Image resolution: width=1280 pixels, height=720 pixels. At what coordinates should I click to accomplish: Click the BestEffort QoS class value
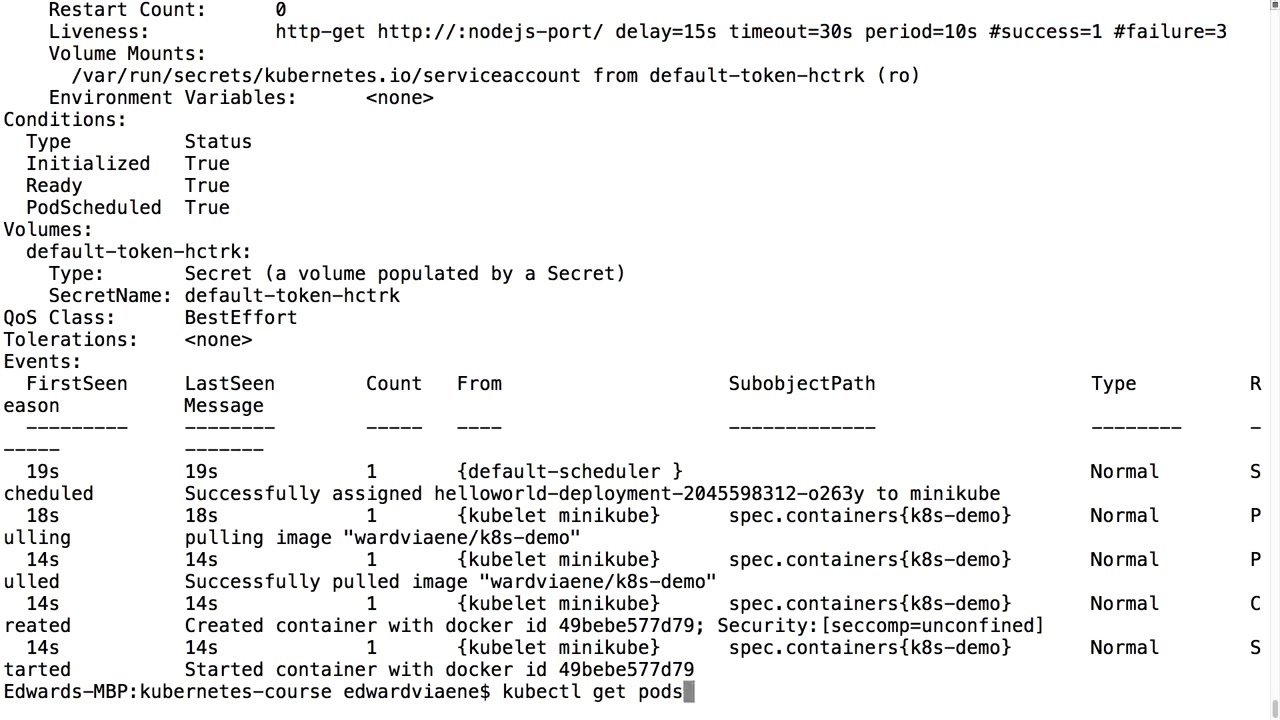pyautogui.click(x=241, y=318)
